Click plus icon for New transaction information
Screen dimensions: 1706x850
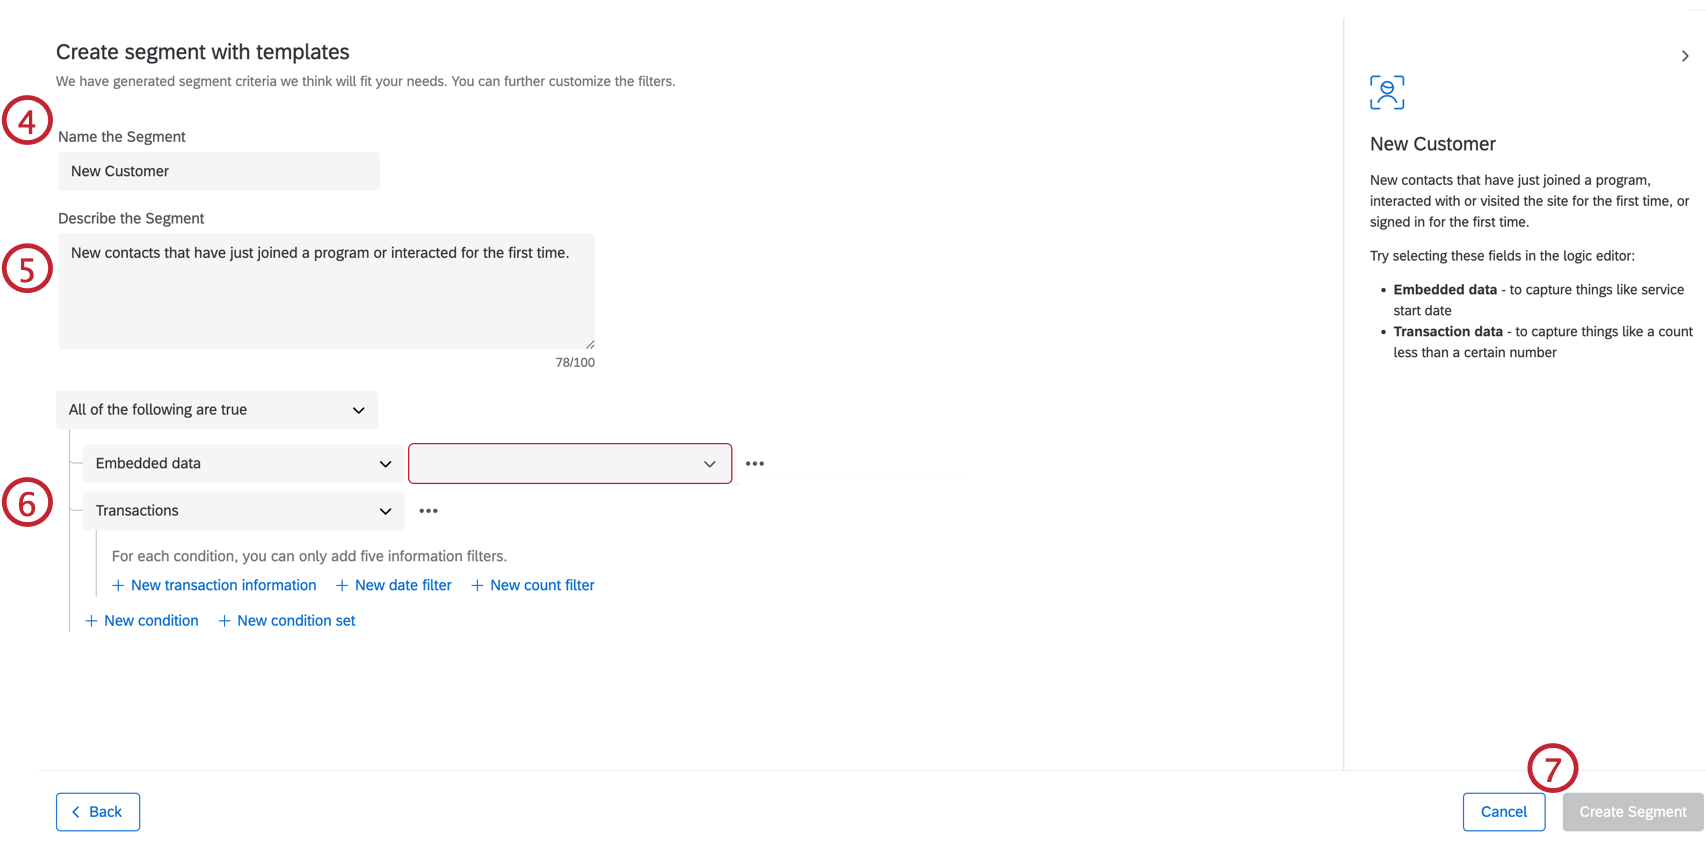pyautogui.click(x=118, y=586)
